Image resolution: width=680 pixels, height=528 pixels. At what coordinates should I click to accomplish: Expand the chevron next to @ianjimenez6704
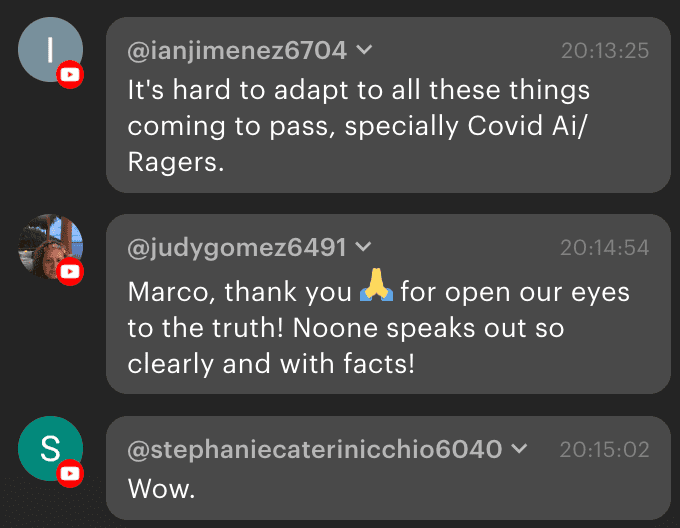coord(365,49)
